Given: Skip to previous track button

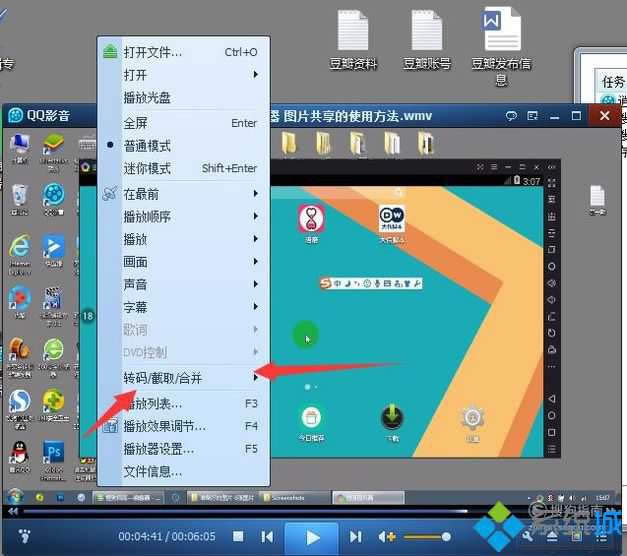Looking at the screenshot, I should [267, 536].
